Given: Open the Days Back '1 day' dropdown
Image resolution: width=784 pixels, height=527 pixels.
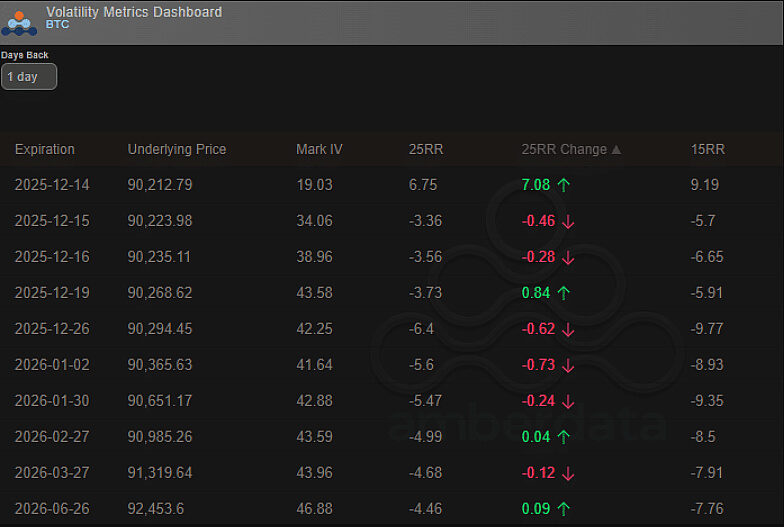Looking at the screenshot, I should (29, 77).
